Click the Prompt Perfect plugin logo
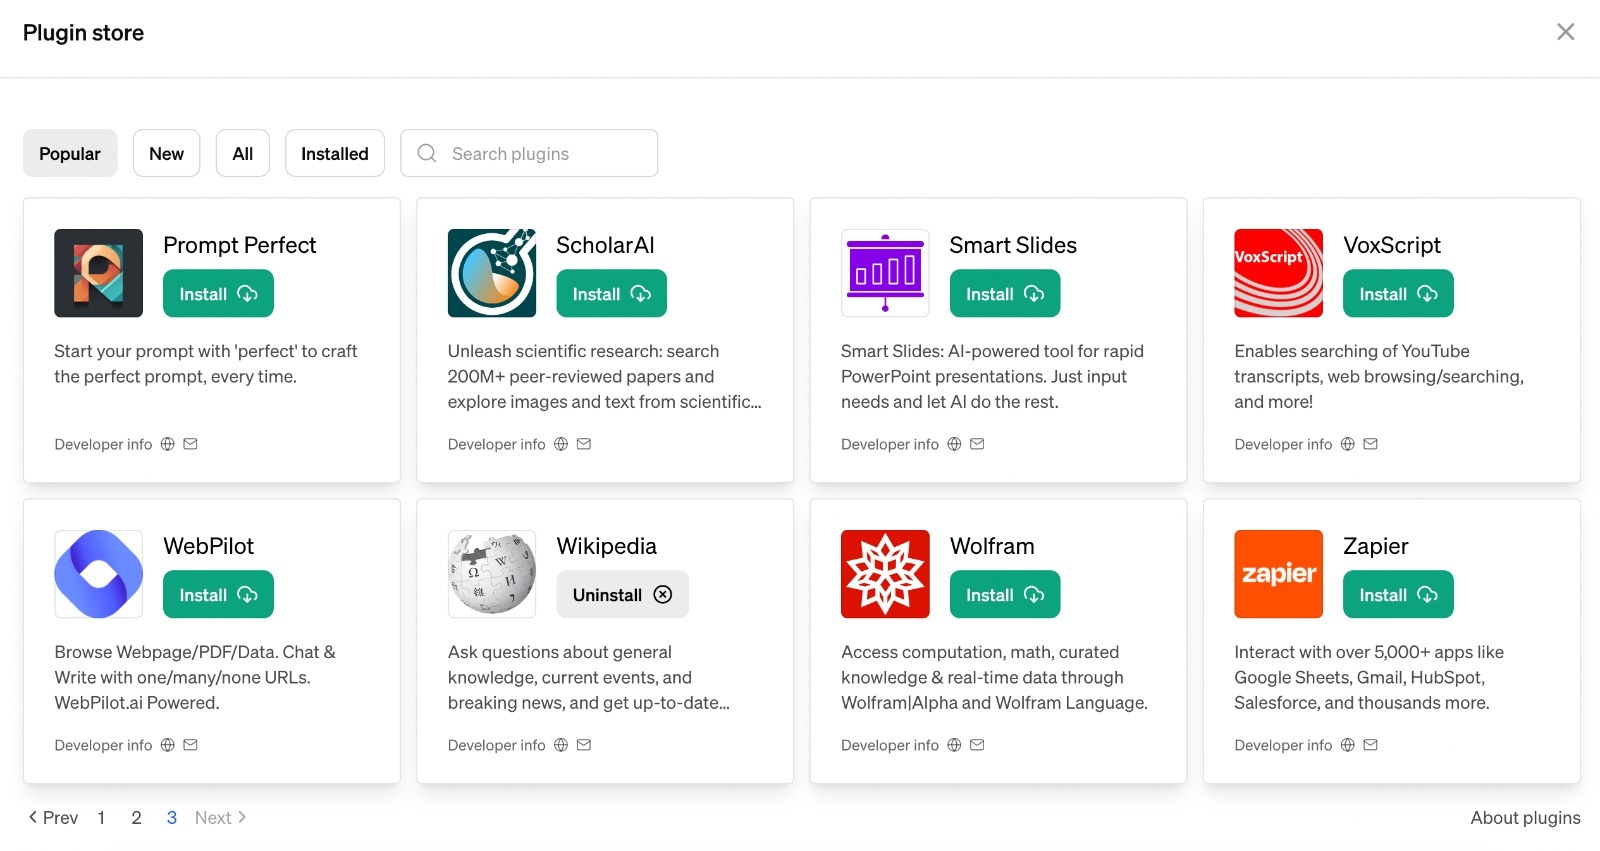1600x851 pixels. pos(98,273)
